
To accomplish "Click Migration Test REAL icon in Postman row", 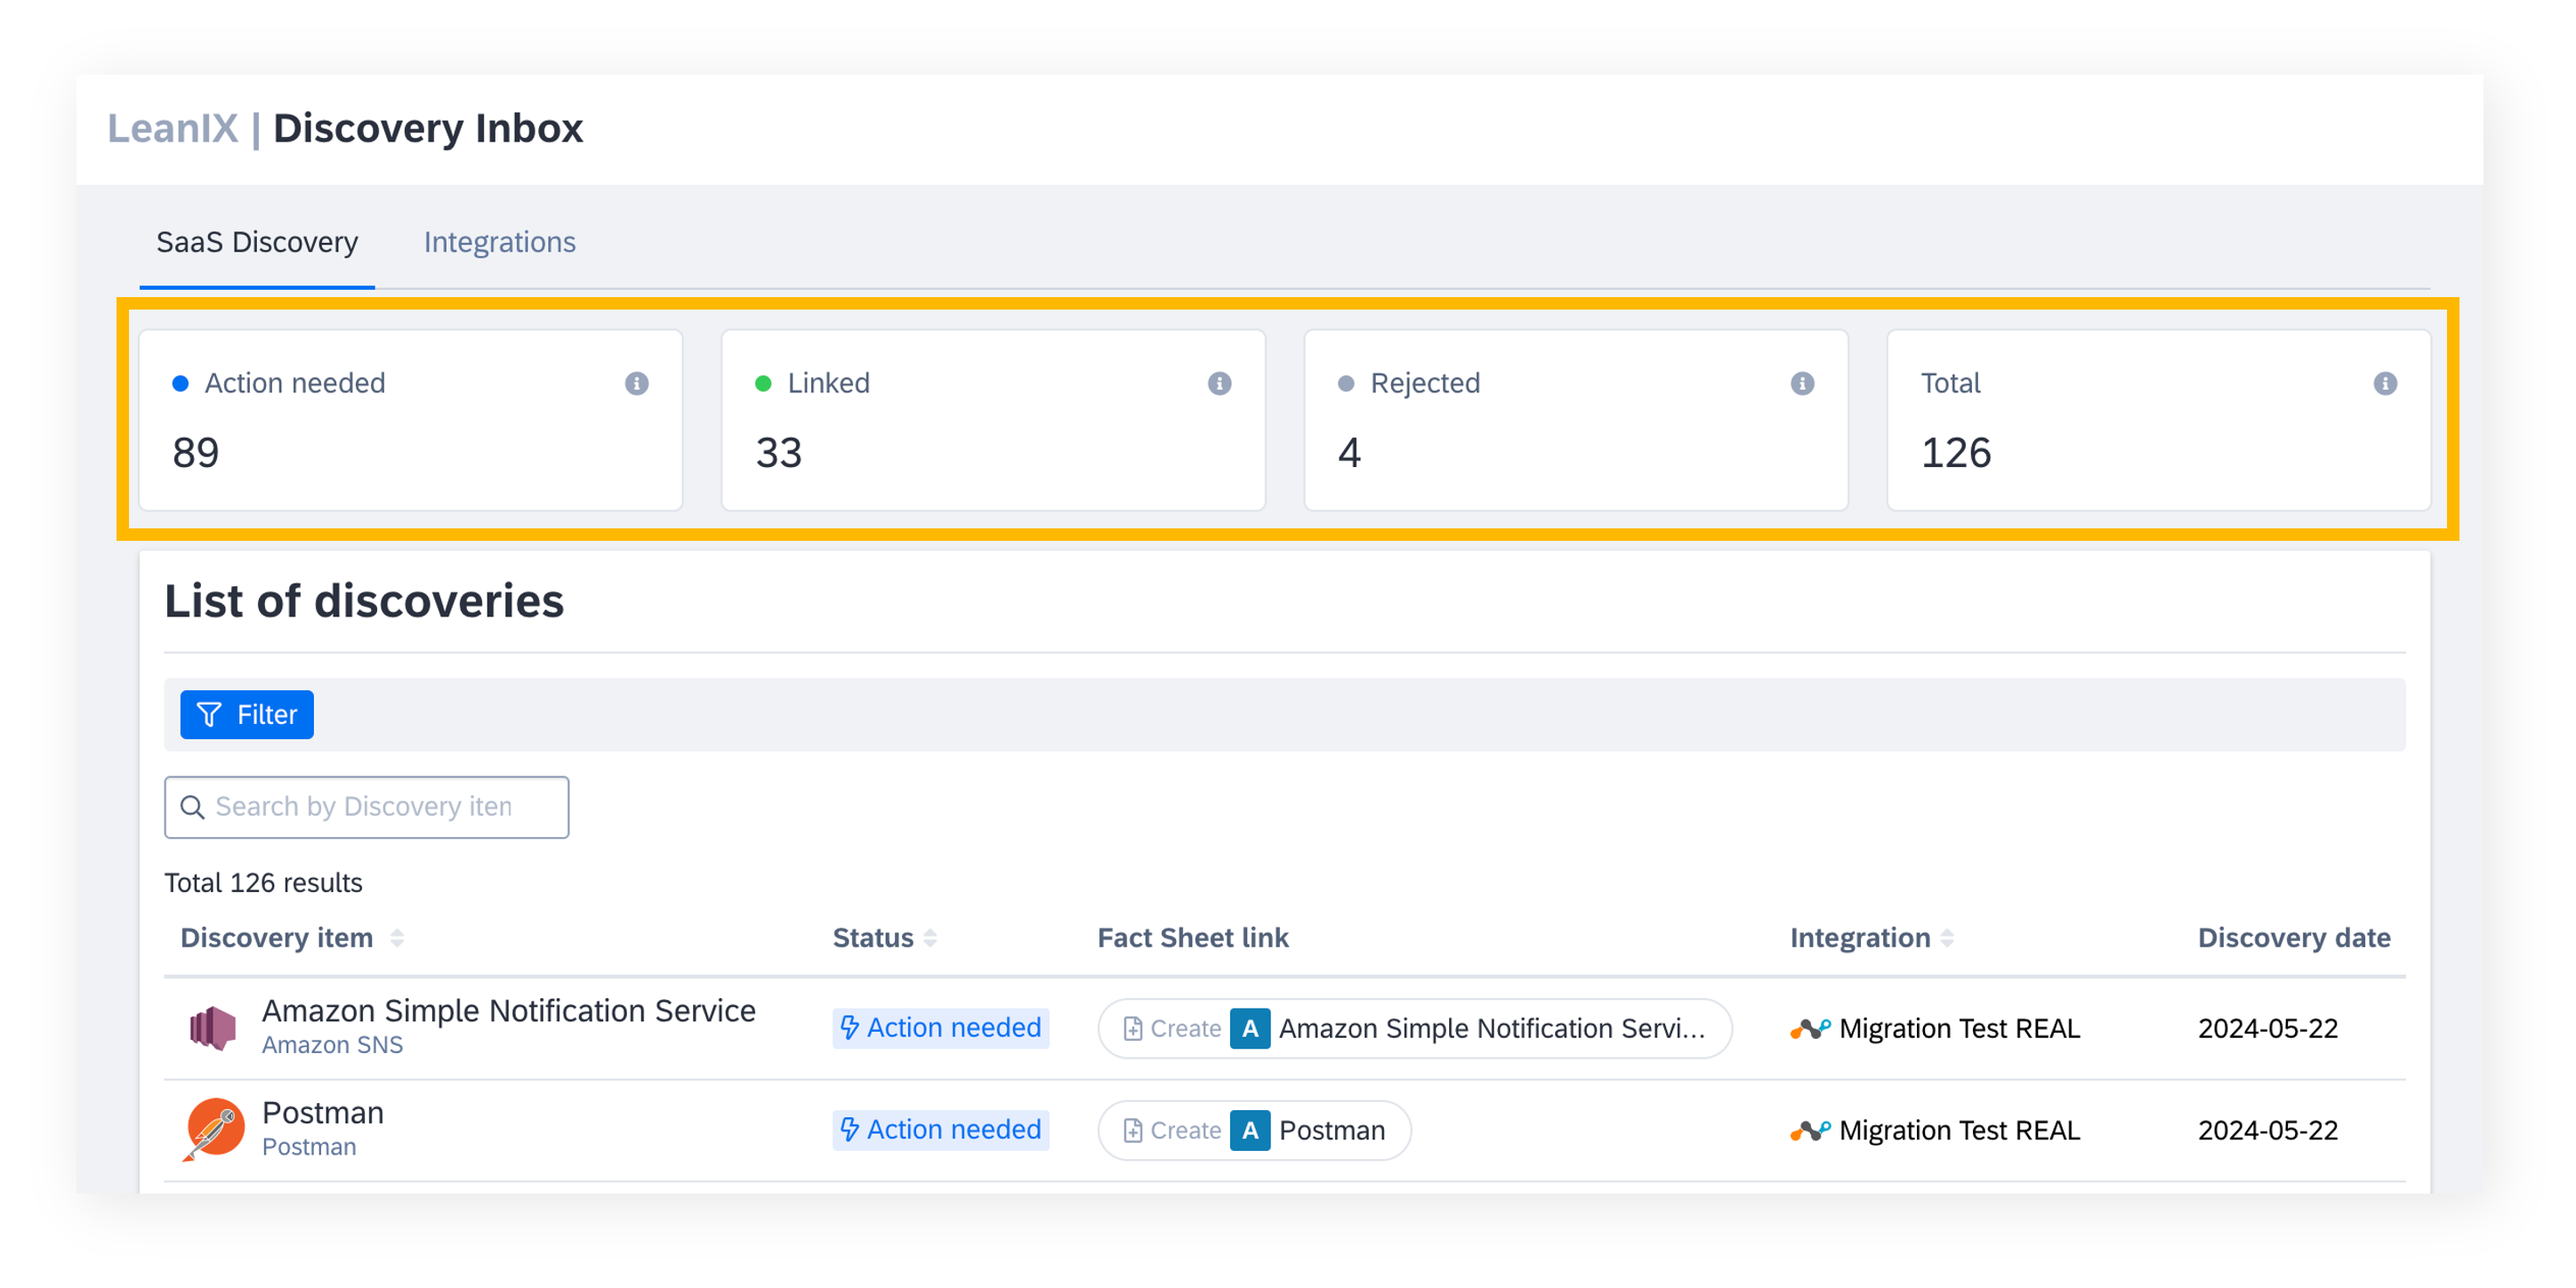I will coord(1810,1130).
